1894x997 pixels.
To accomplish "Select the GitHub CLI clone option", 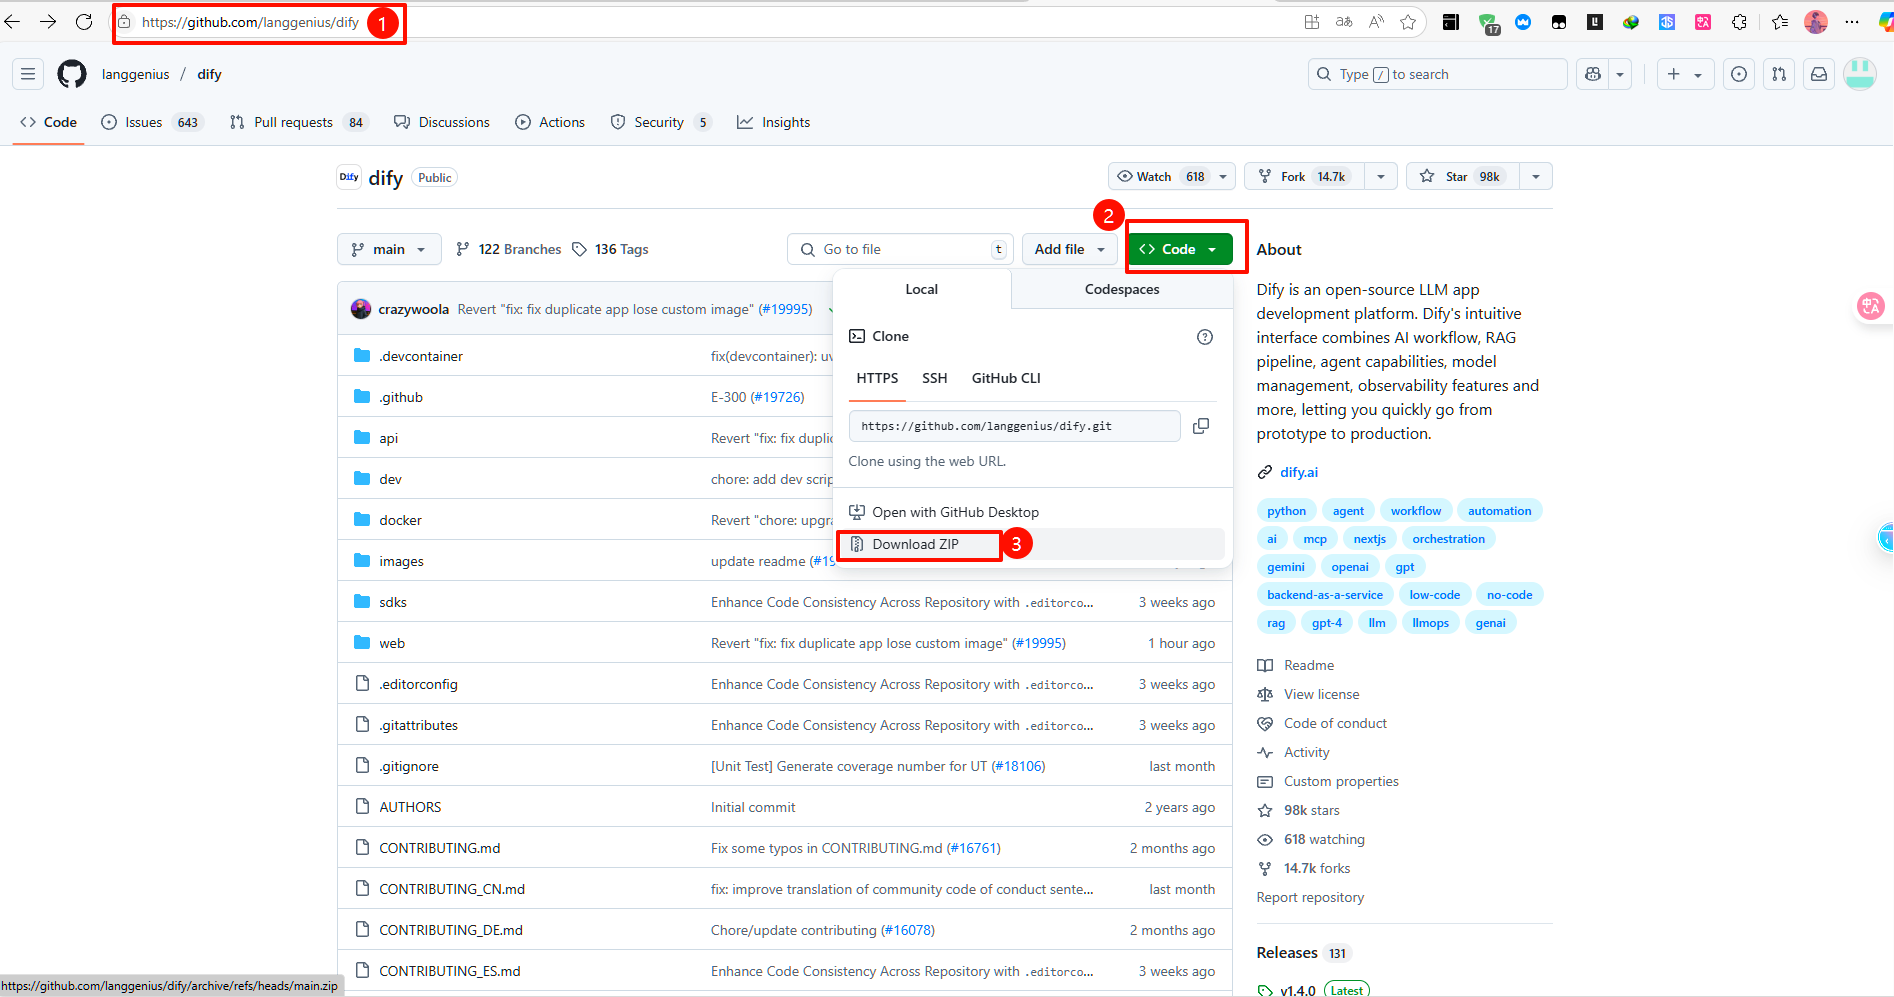I will pyautogui.click(x=1006, y=378).
